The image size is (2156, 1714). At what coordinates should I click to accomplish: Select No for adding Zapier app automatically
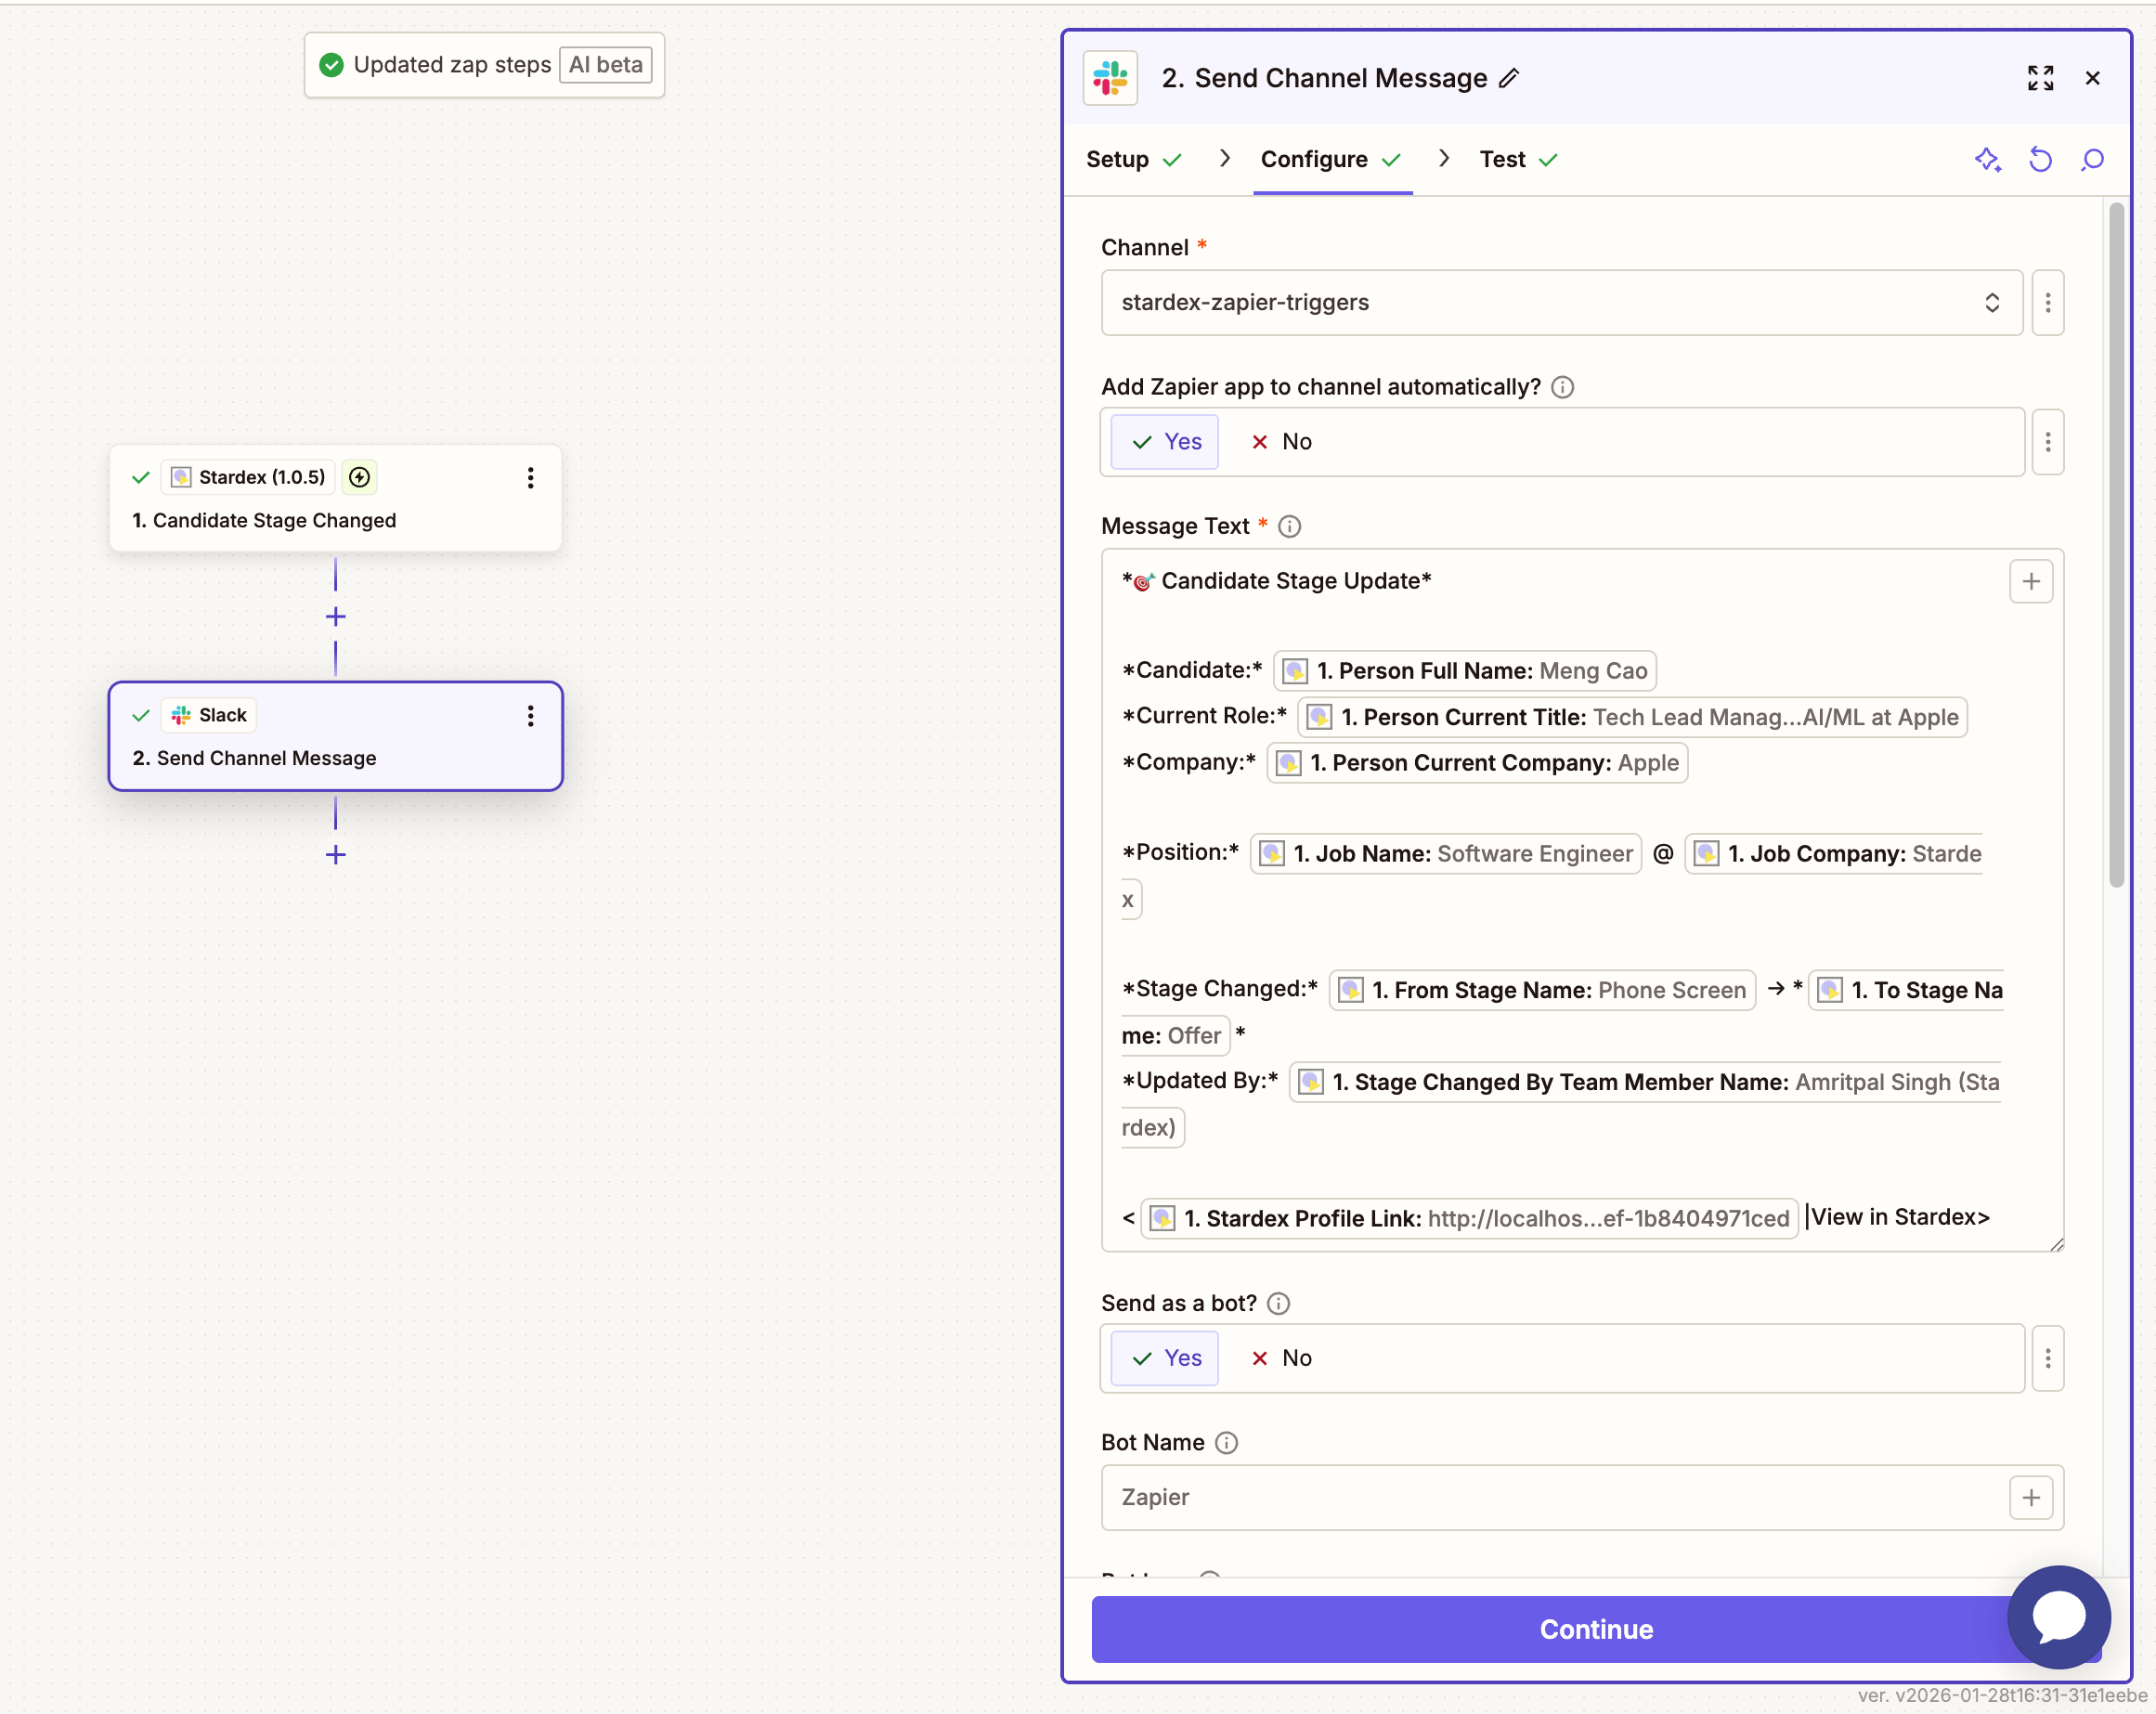pyautogui.click(x=1281, y=442)
